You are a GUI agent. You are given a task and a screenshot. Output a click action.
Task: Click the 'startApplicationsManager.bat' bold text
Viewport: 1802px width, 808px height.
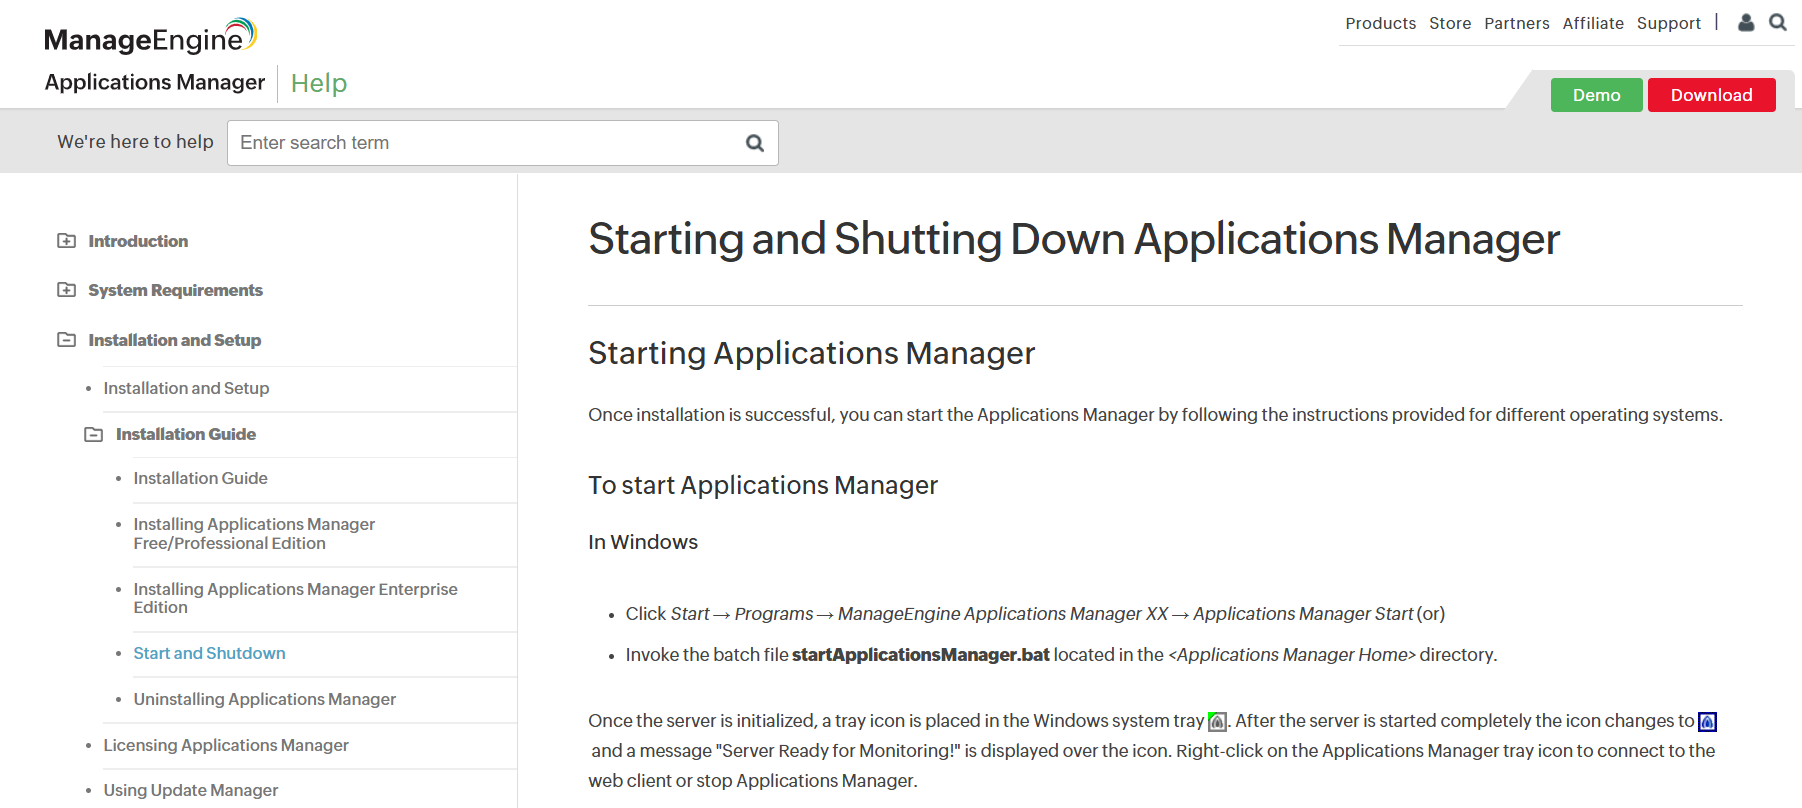(921, 655)
